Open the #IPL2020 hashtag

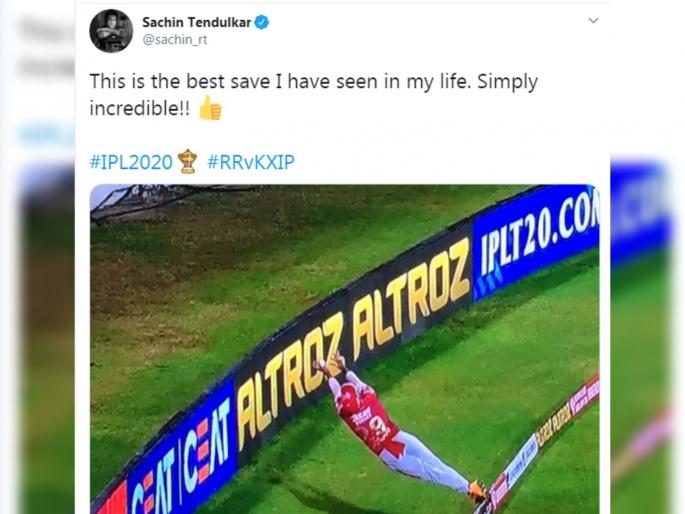[x=131, y=162]
